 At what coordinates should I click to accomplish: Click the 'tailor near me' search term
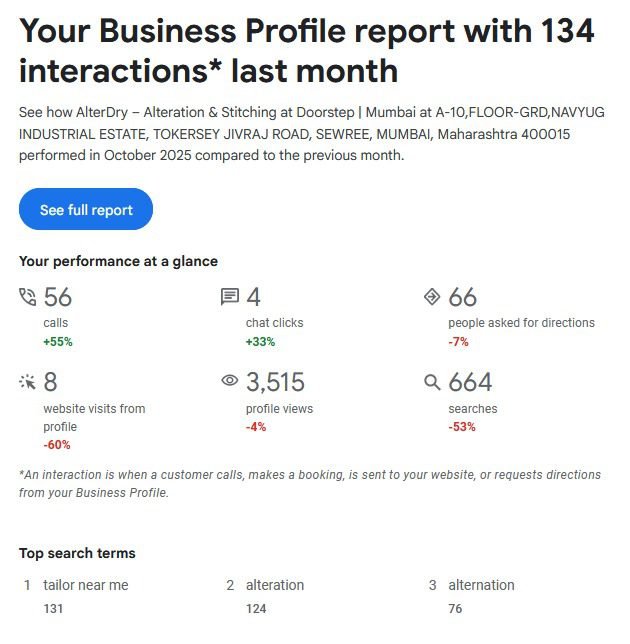pyautogui.click(x=86, y=585)
